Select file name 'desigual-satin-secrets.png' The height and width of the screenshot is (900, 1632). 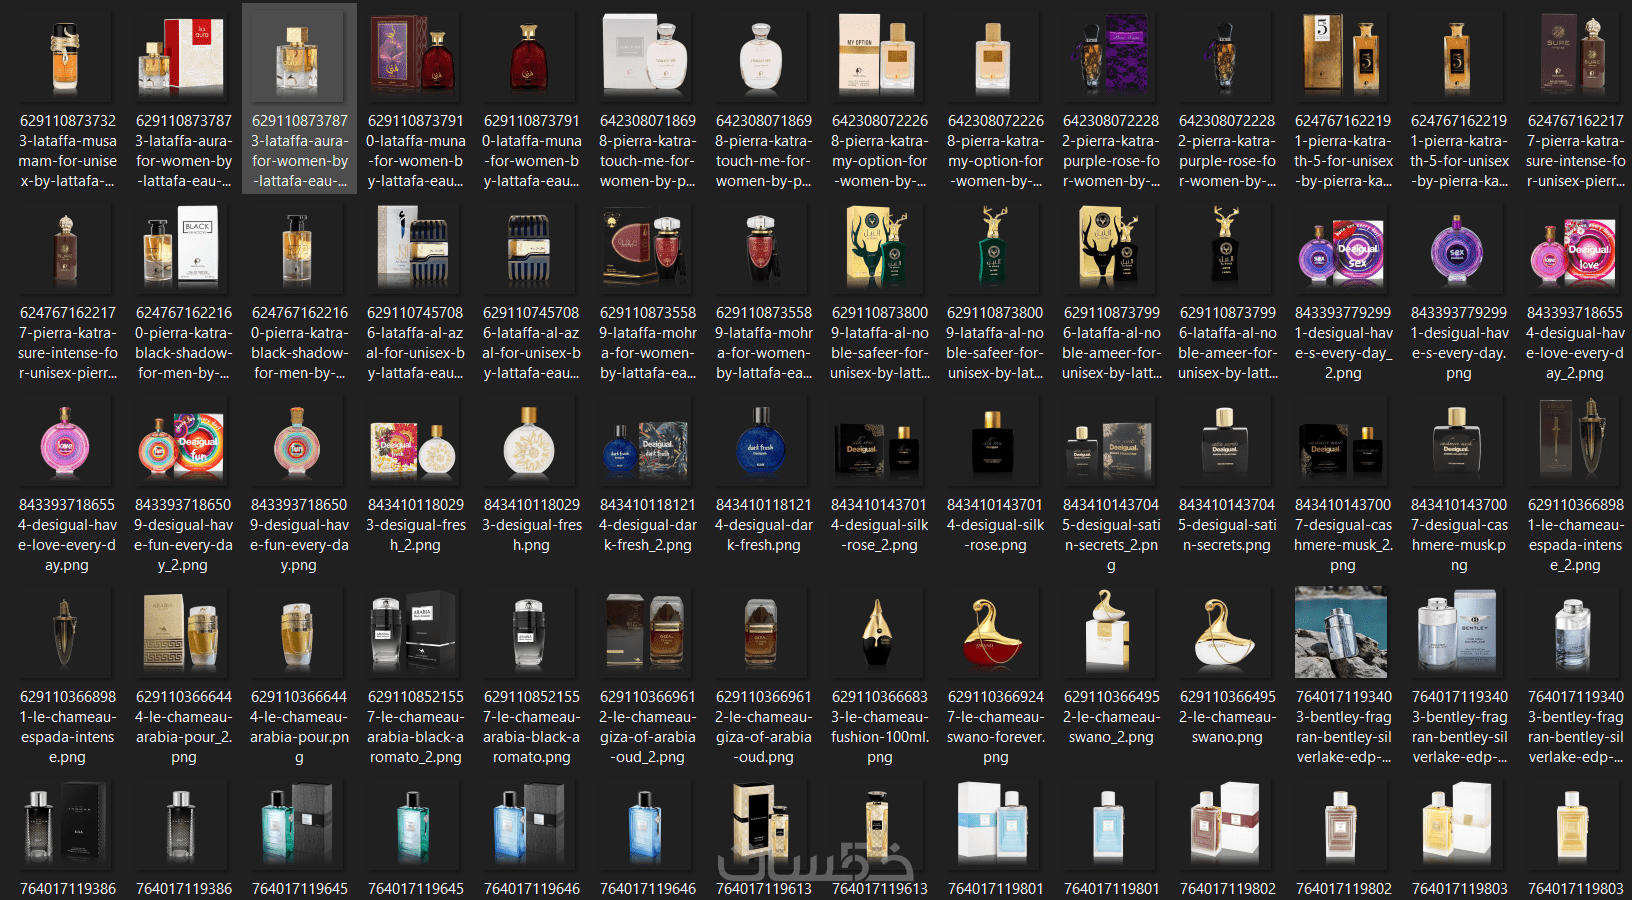[1227, 525]
